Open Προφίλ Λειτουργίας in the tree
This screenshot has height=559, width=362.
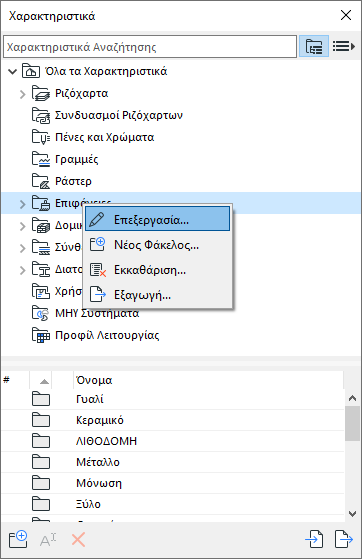pyautogui.click(x=107, y=335)
